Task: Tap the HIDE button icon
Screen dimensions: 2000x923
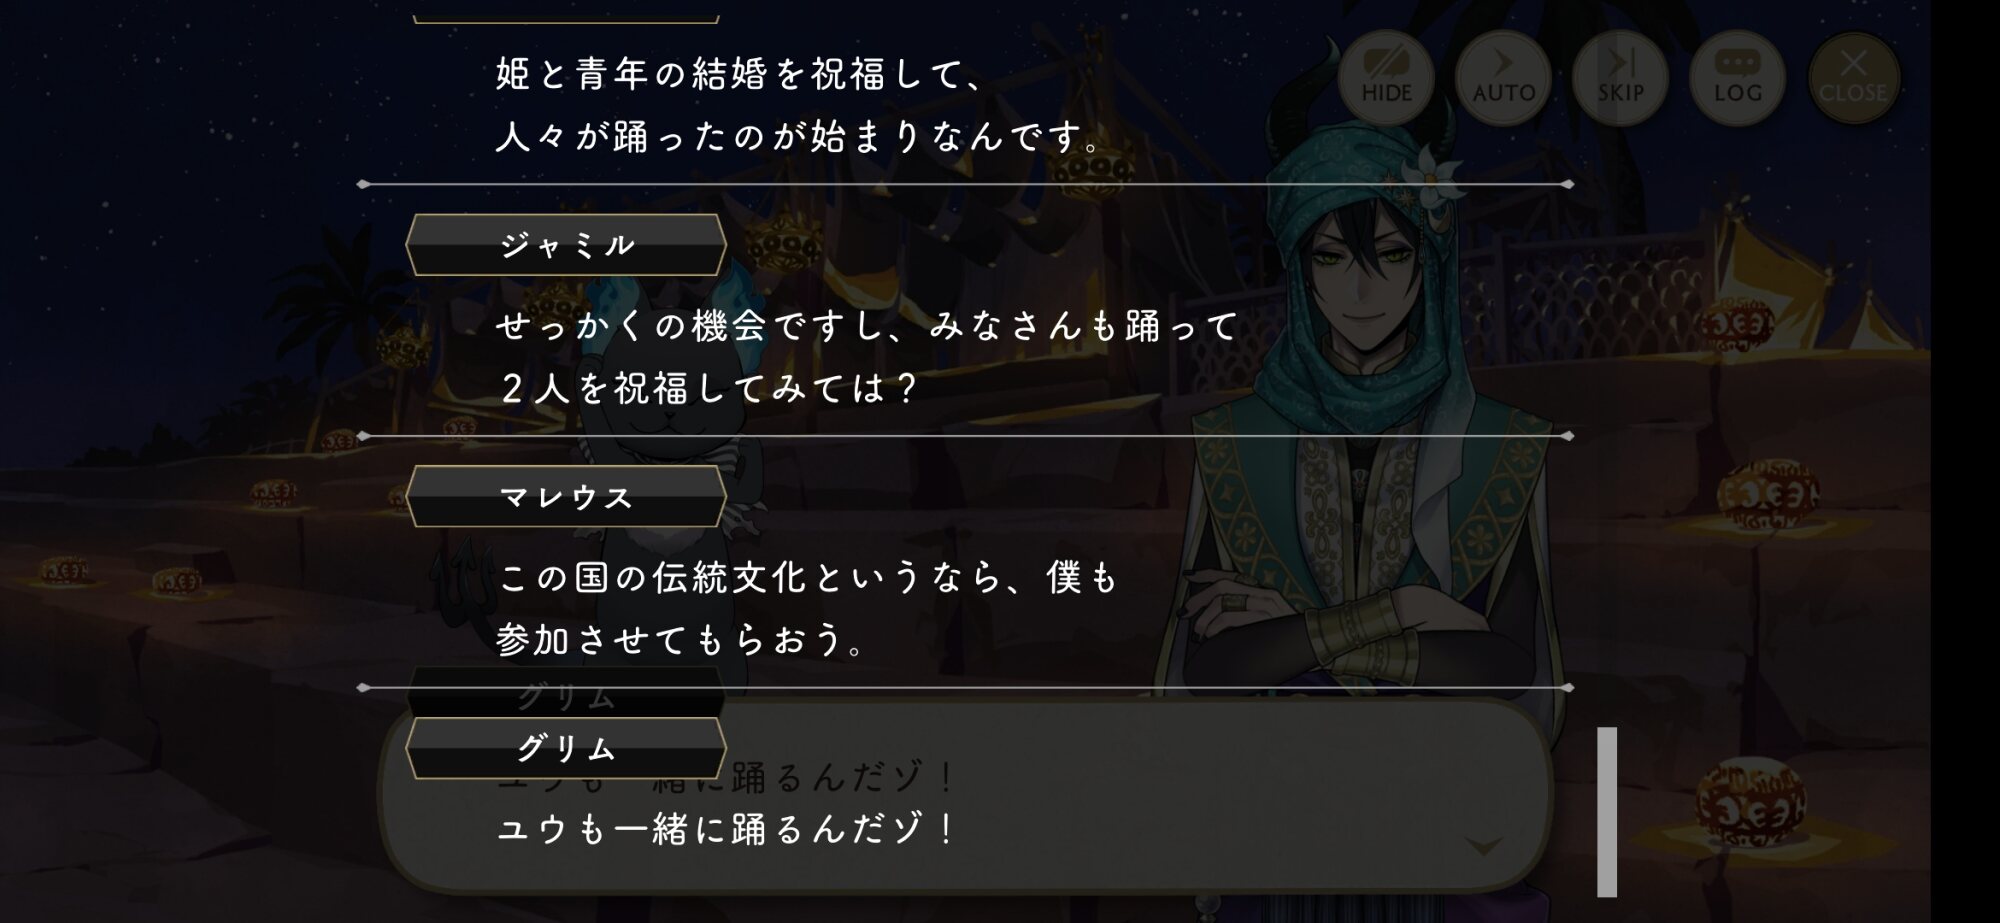Action: pos(1386,77)
